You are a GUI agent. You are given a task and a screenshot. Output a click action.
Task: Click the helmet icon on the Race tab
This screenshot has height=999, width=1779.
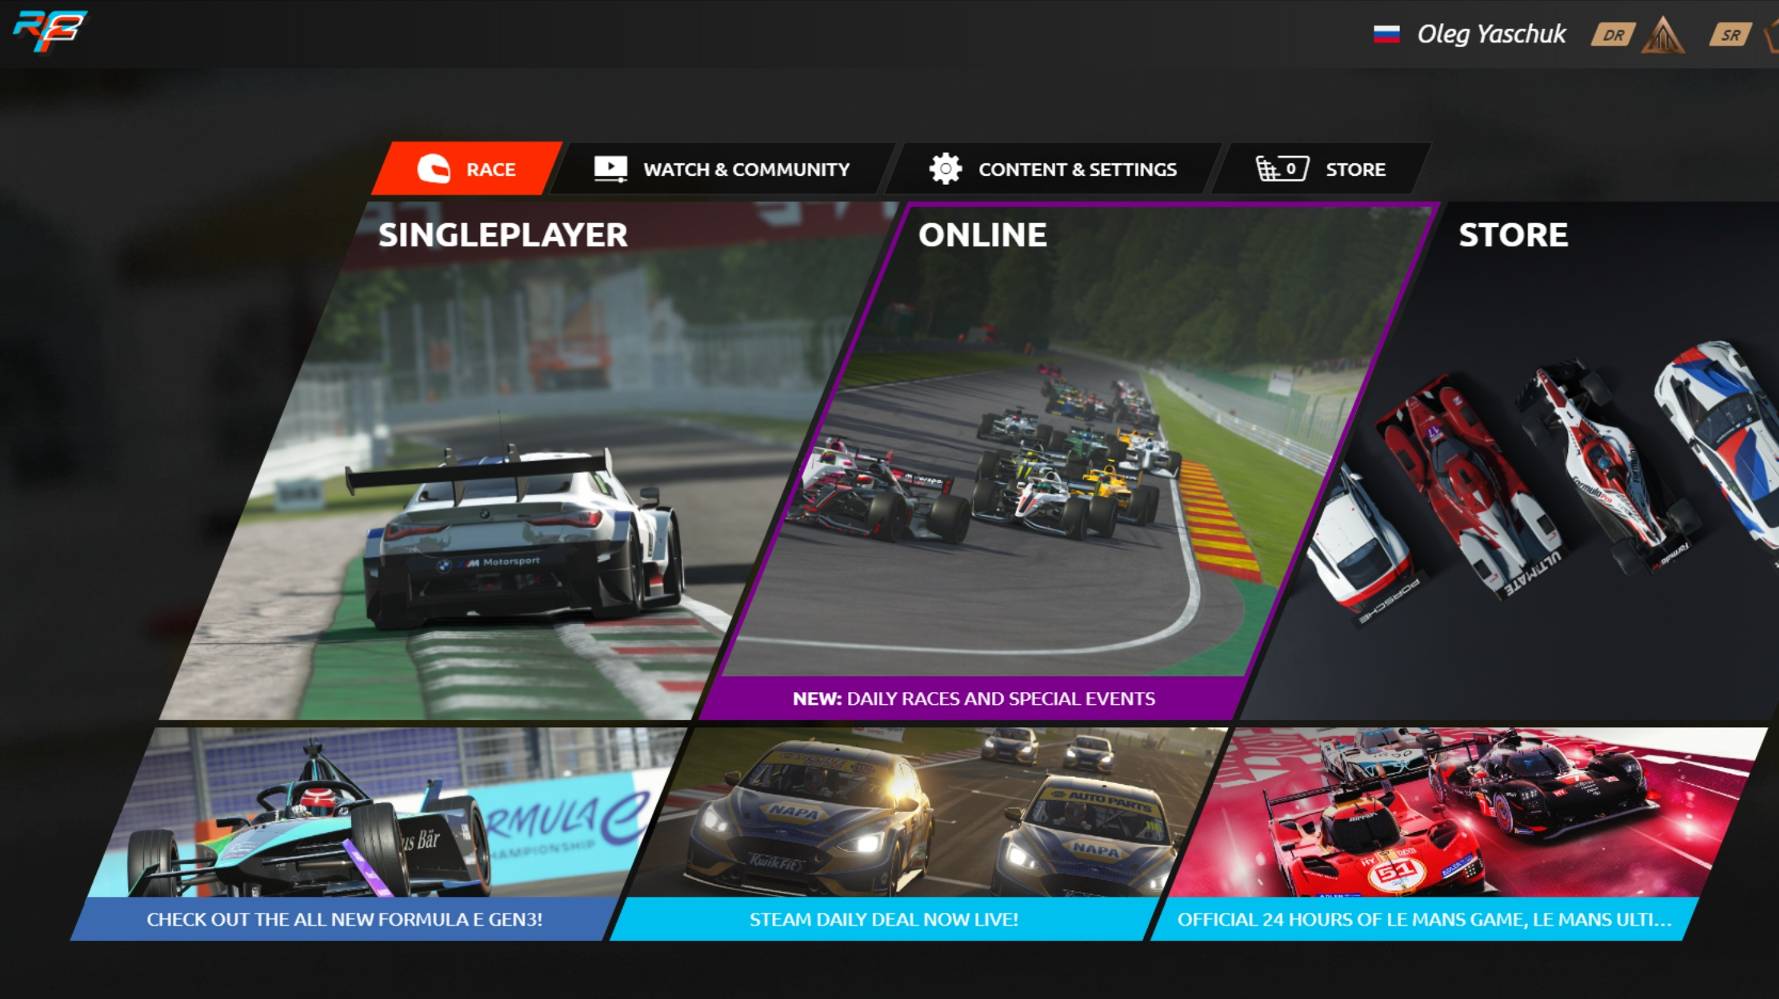(x=435, y=169)
